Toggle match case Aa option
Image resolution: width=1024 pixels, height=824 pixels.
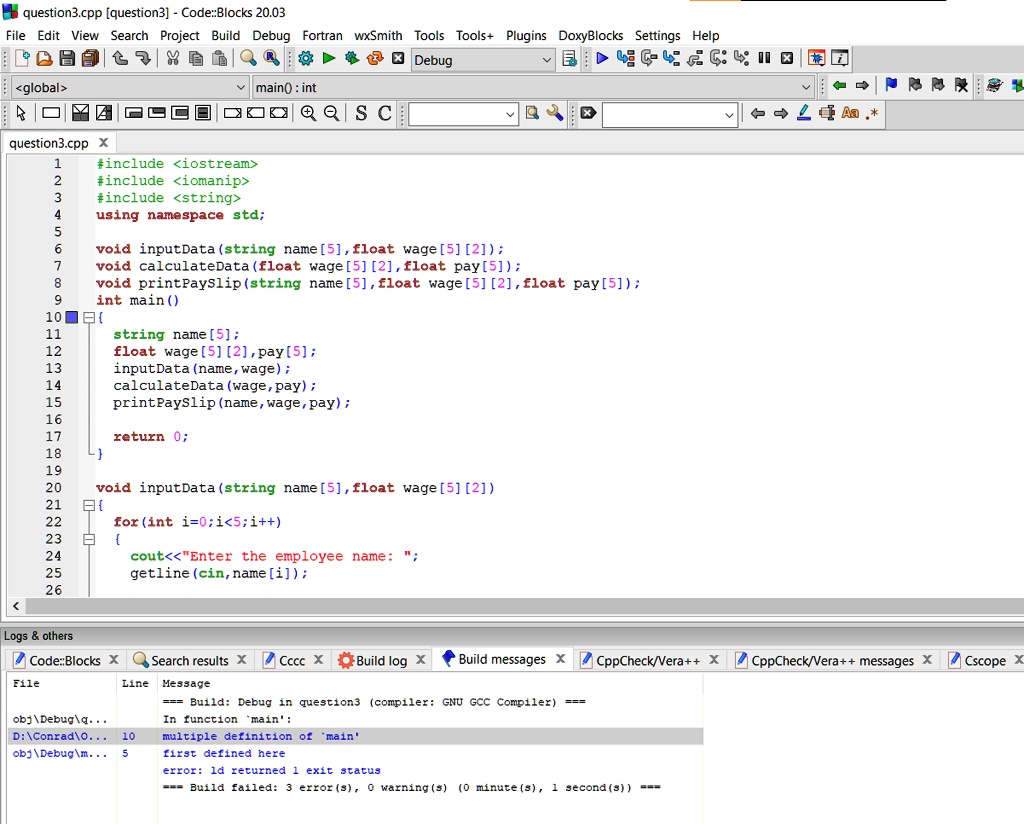[x=850, y=114]
